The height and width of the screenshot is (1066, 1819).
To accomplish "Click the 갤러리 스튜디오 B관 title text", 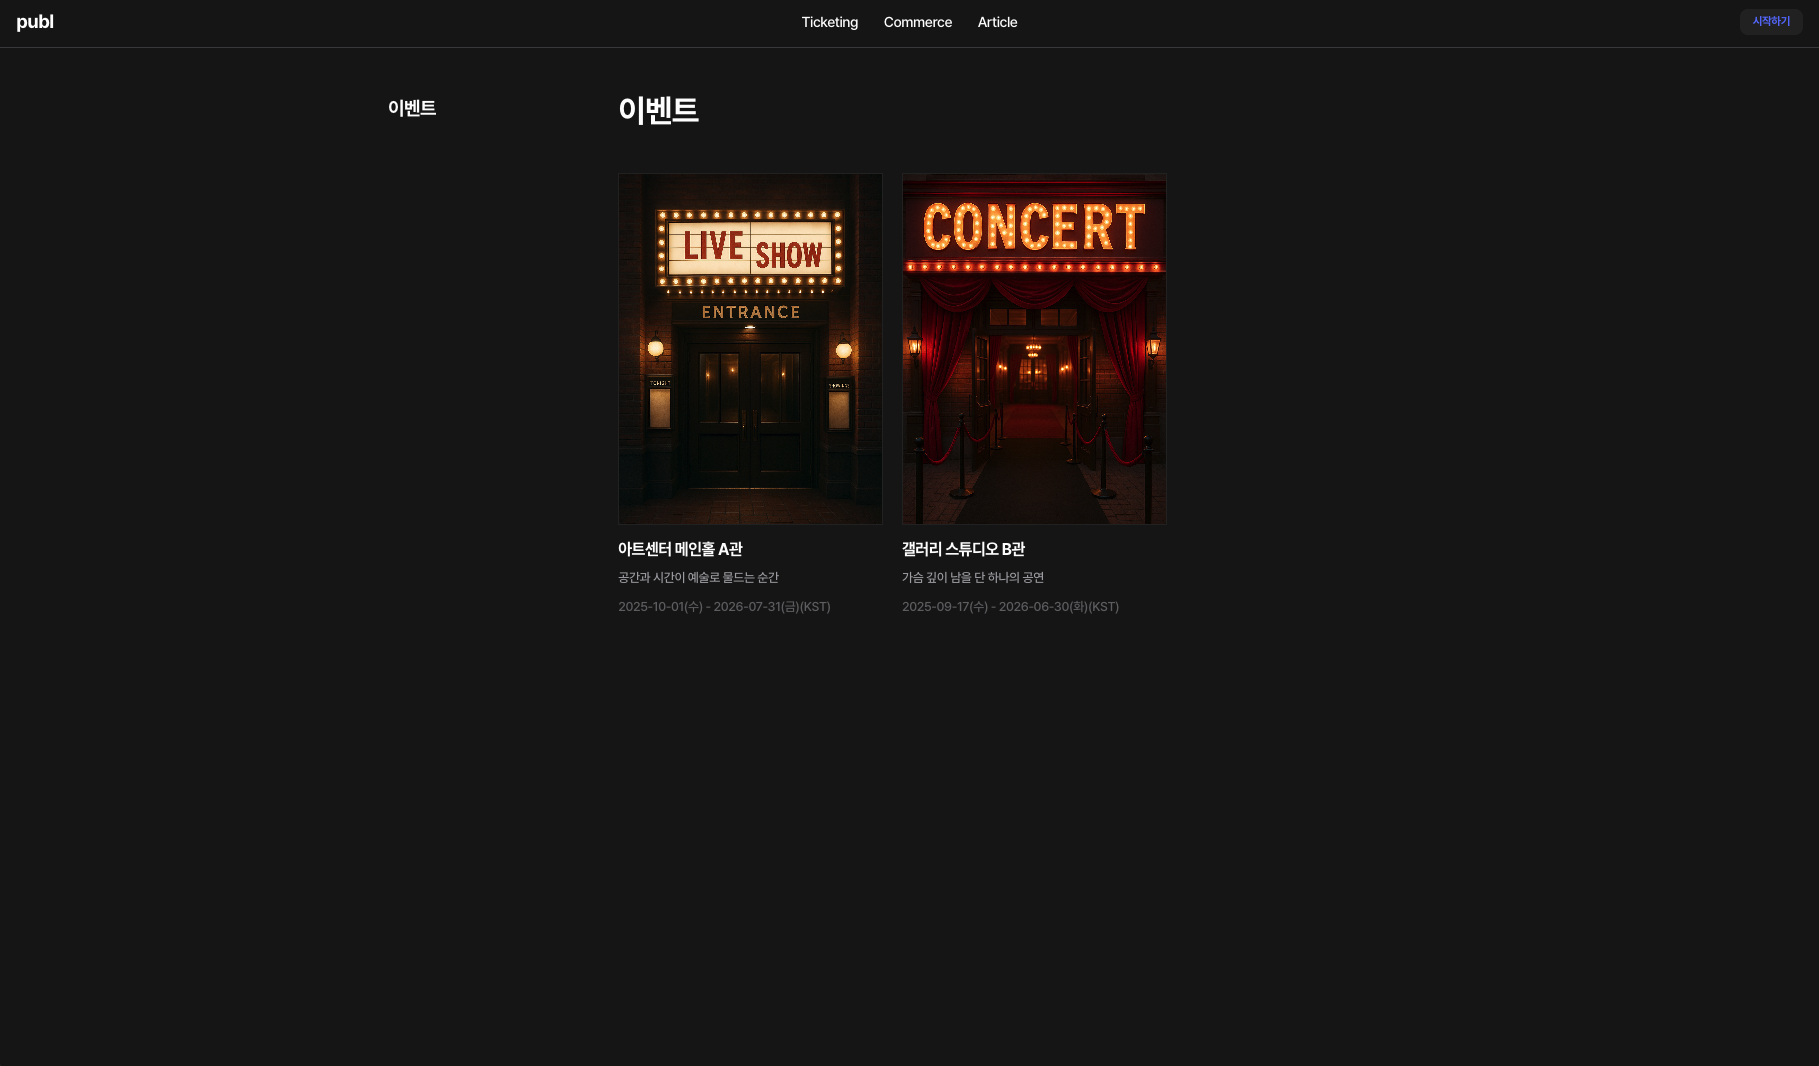I will pos(963,549).
